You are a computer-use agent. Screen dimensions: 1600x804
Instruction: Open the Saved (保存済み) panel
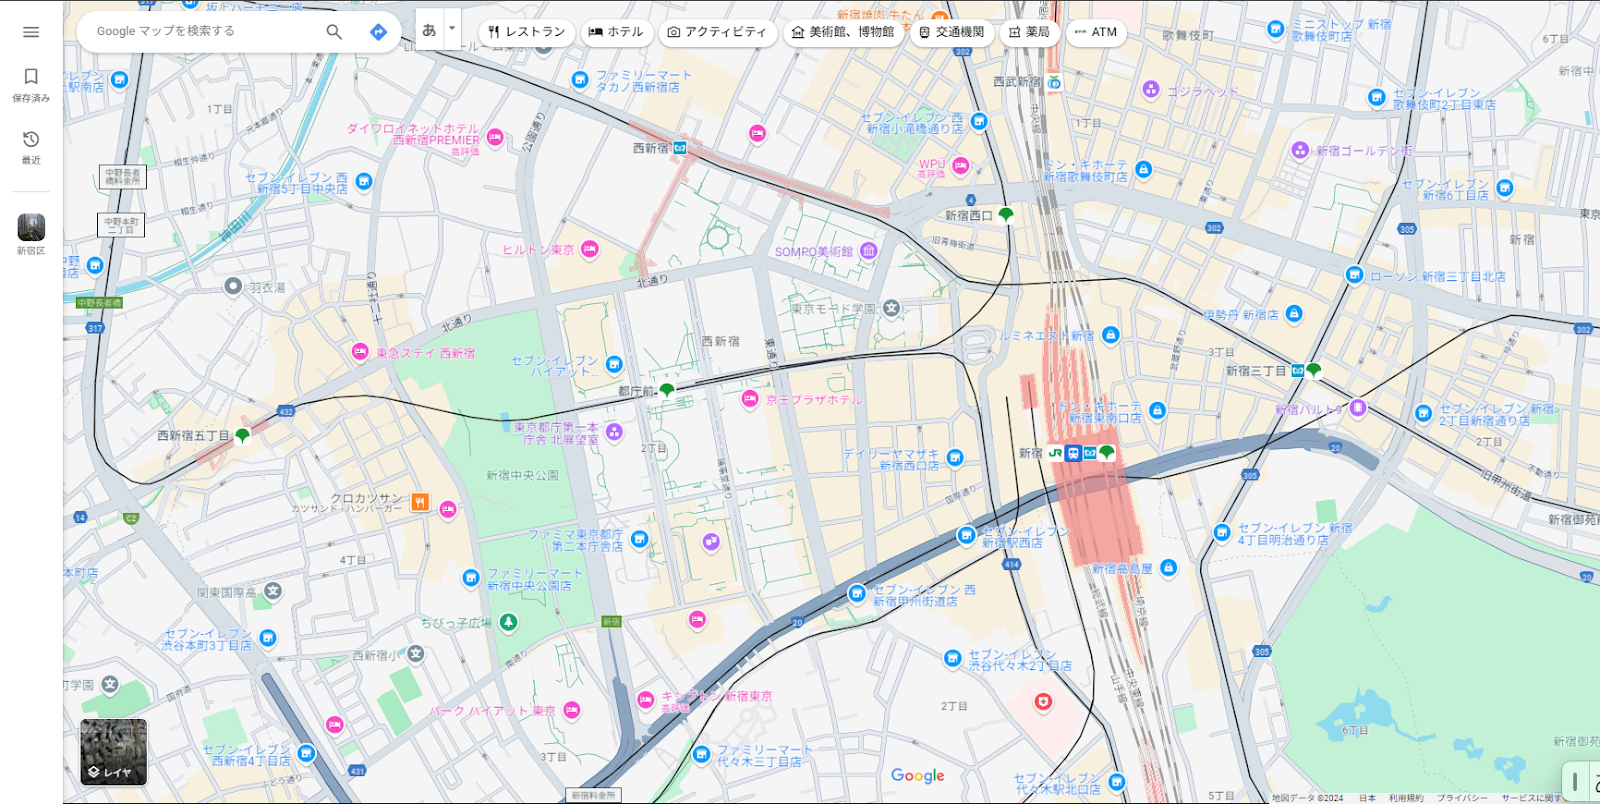tap(31, 85)
